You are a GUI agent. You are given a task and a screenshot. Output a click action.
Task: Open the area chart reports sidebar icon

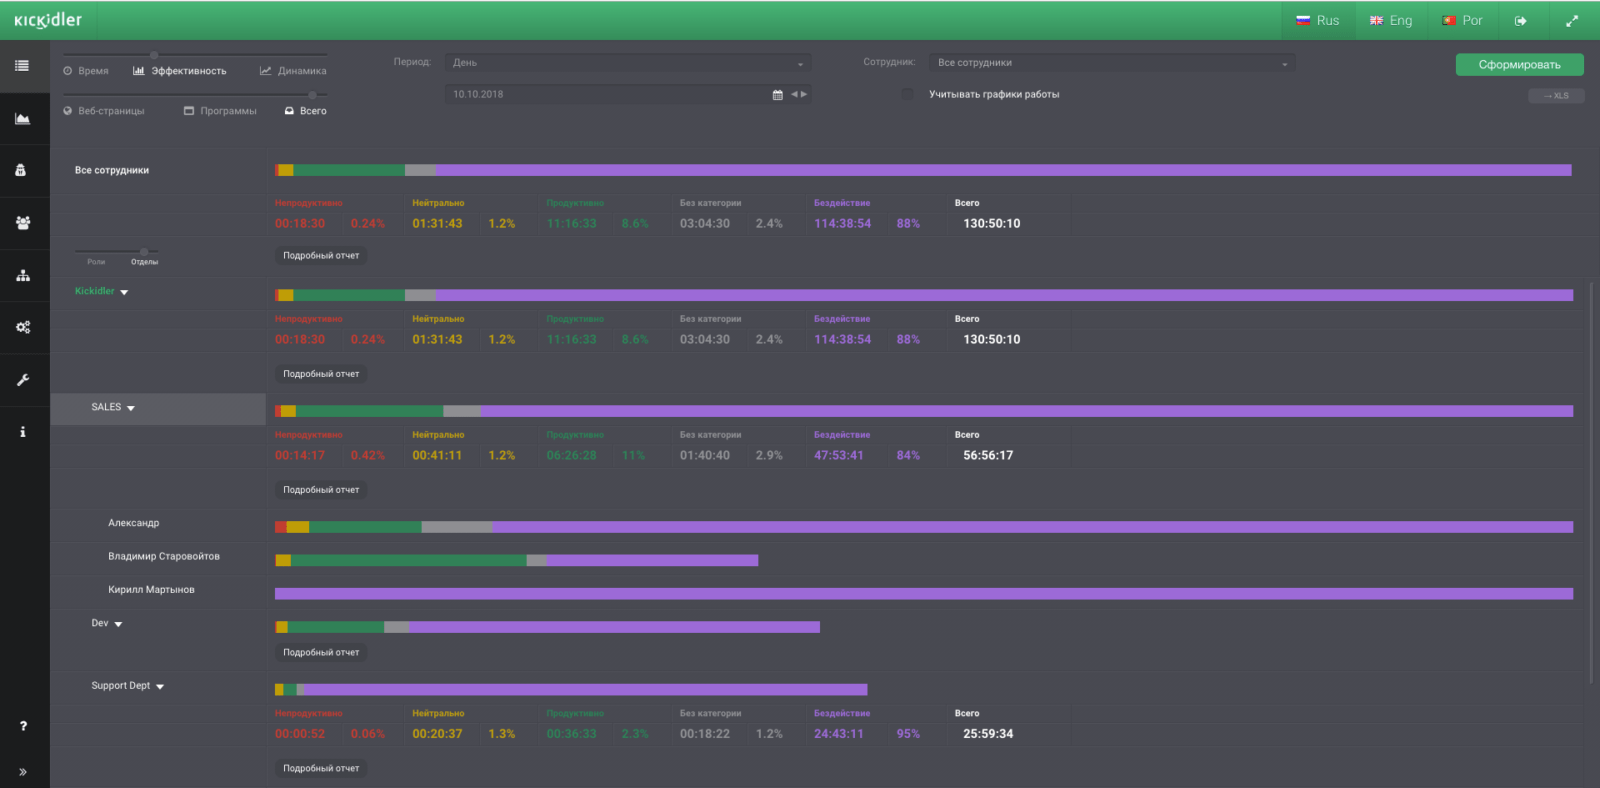click(x=22, y=119)
